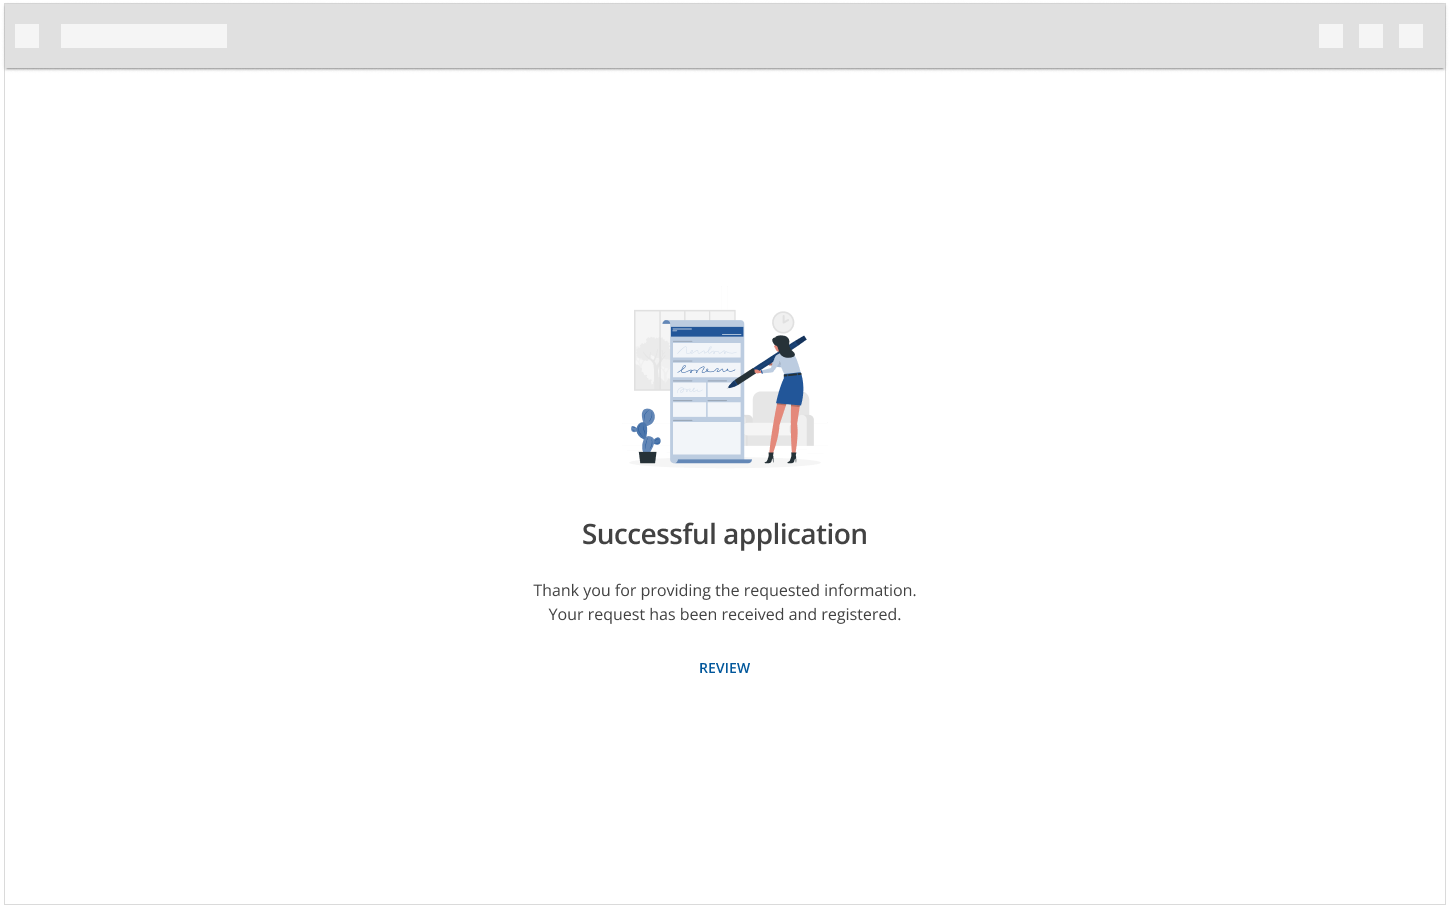This screenshot has width=1450, height=905.
Task: Click the wall clock in the illustration
Action: click(783, 322)
